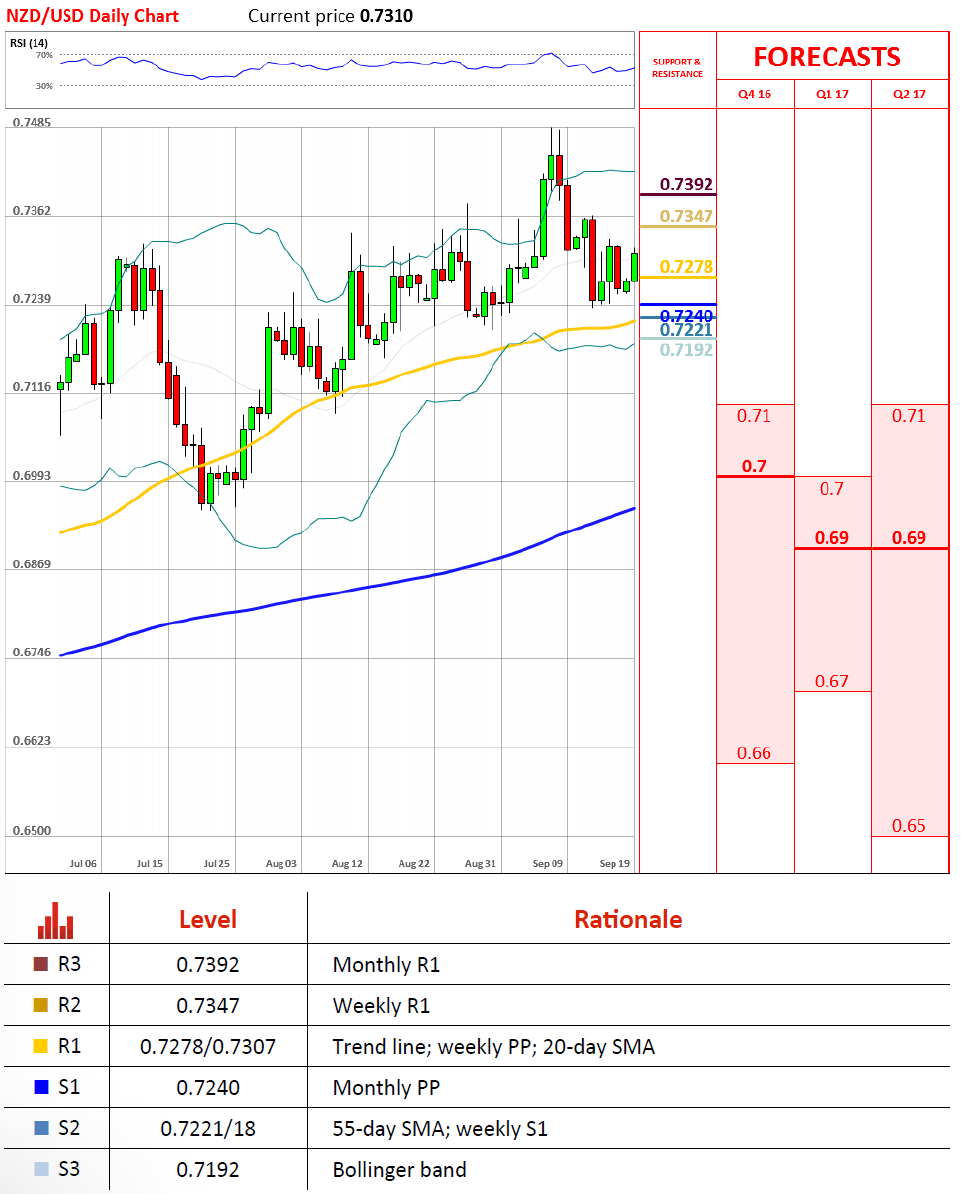Click the R2 gold color square
Screen dimensions: 964x1194
[x=41, y=1005]
